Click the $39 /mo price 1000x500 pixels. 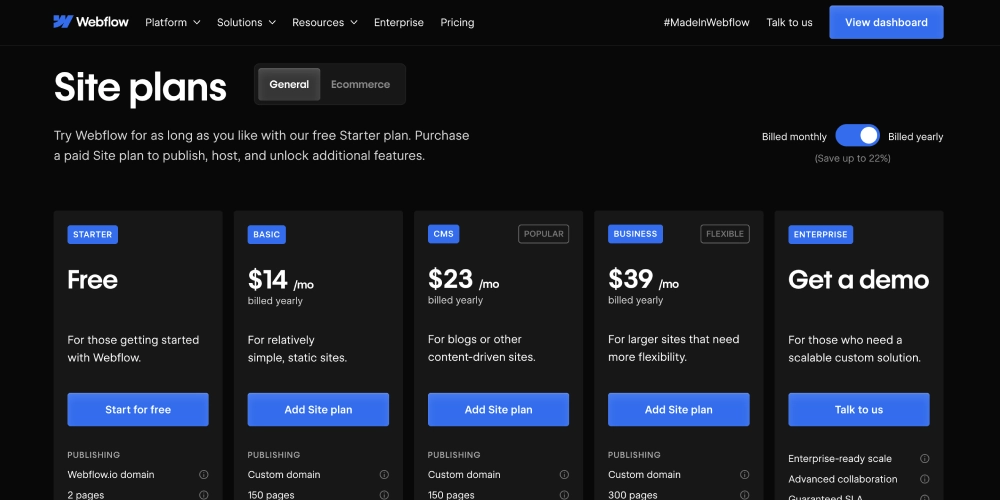click(x=643, y=280)
